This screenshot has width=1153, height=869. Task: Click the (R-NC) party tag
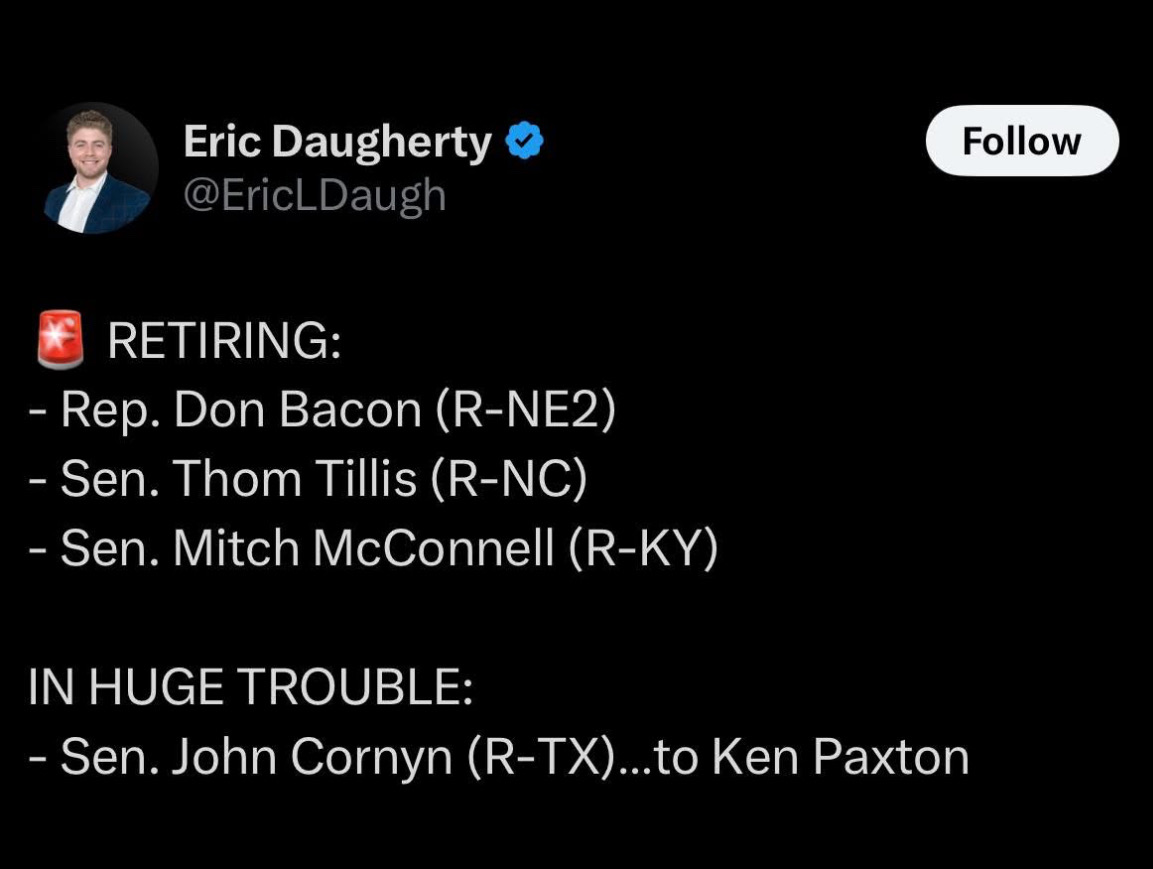[x=509, y=479]
